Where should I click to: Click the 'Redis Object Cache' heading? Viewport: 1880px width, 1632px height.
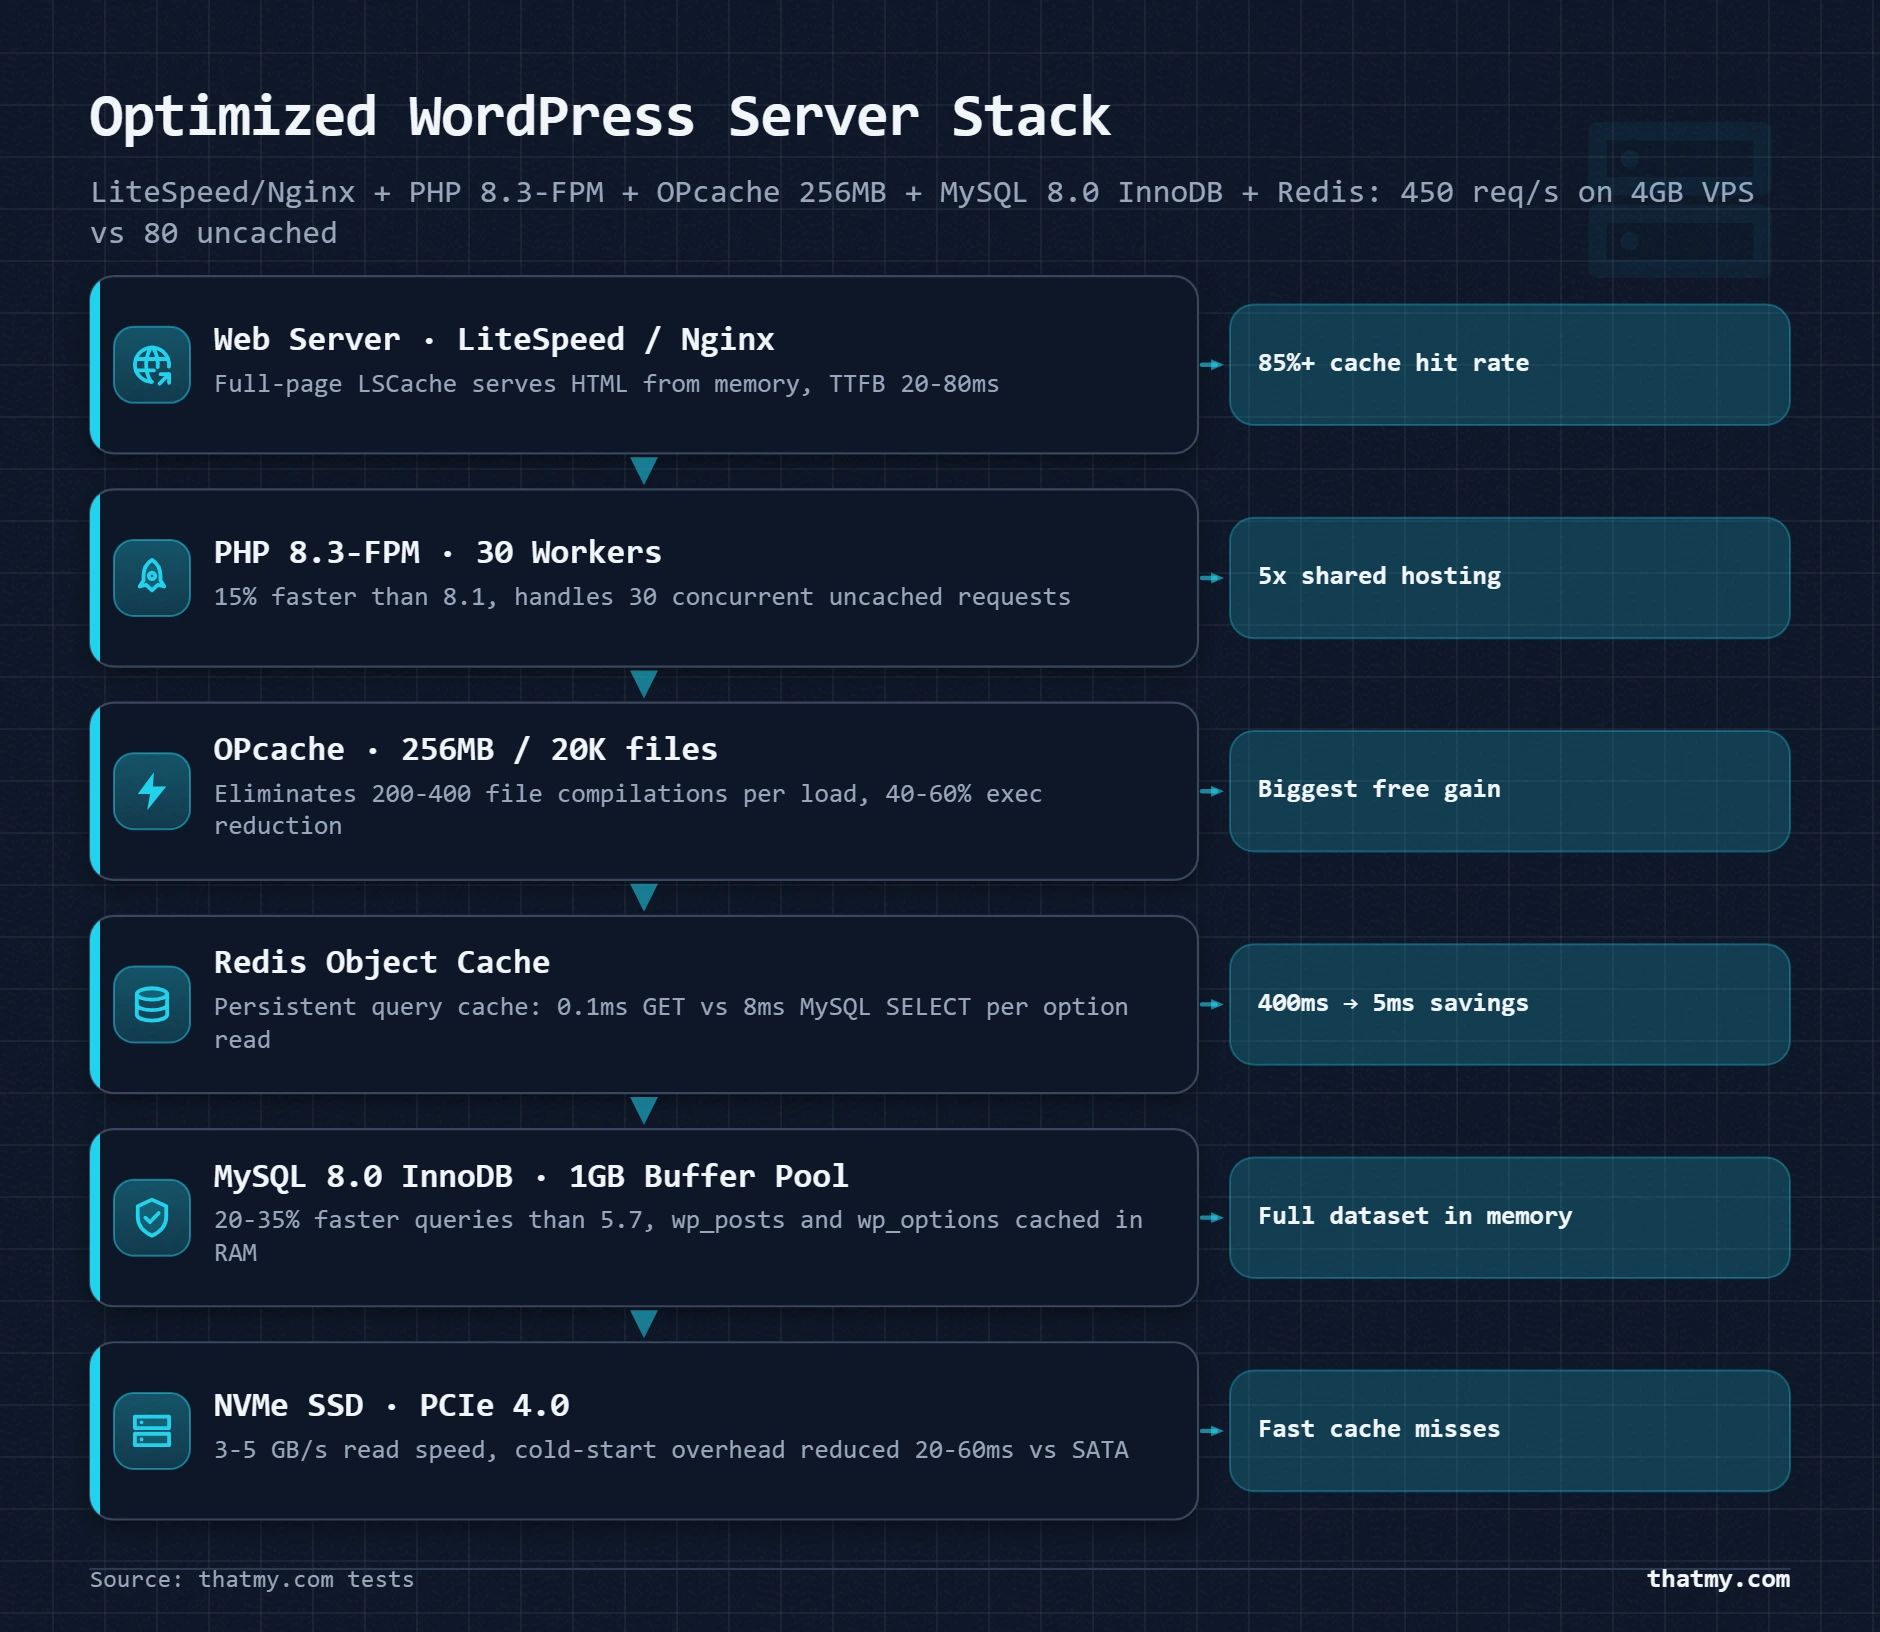pyautogui.click(x=382, y=963)
